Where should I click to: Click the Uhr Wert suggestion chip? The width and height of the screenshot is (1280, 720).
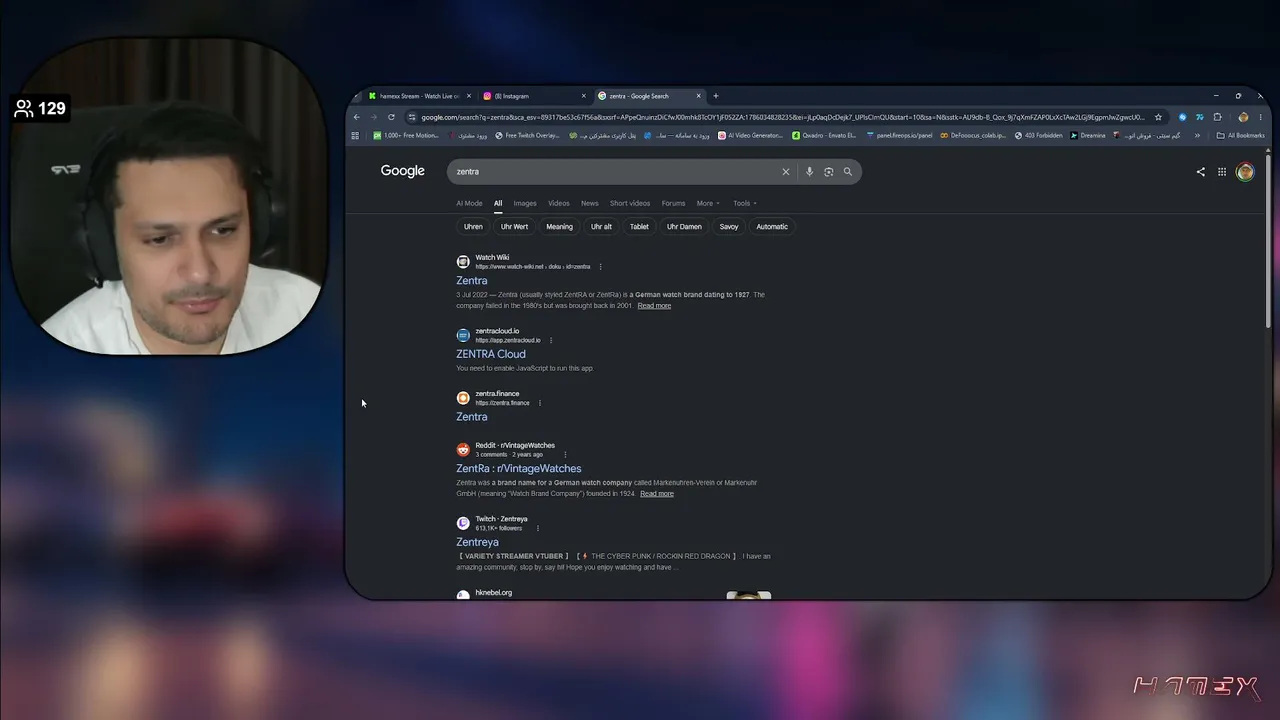tap(514, 227)
